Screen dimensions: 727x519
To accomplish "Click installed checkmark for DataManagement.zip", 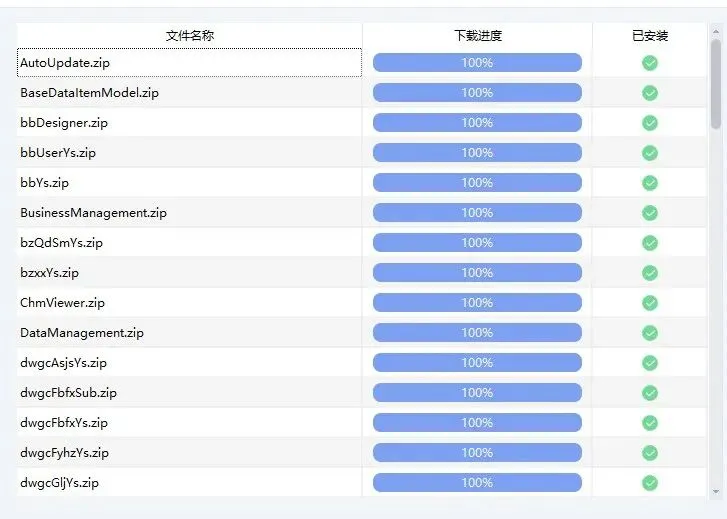I will coord(650,333).
